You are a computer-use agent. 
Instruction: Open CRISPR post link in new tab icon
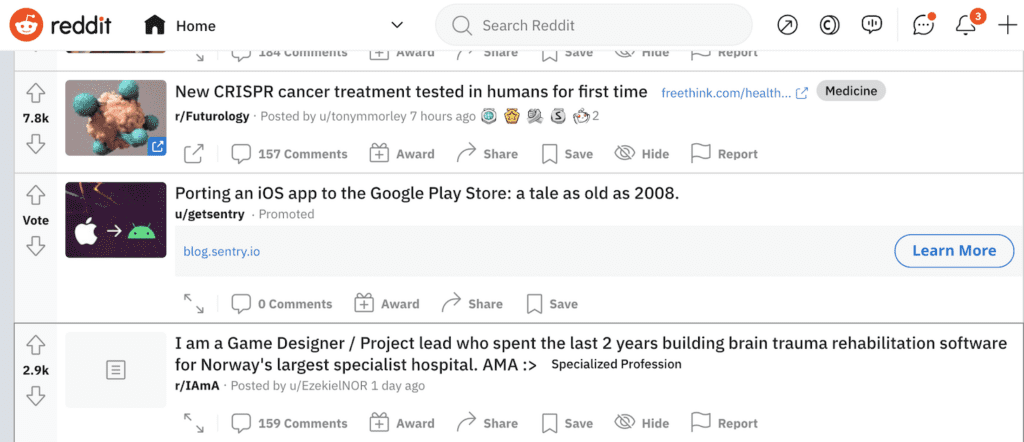[194, 154]
